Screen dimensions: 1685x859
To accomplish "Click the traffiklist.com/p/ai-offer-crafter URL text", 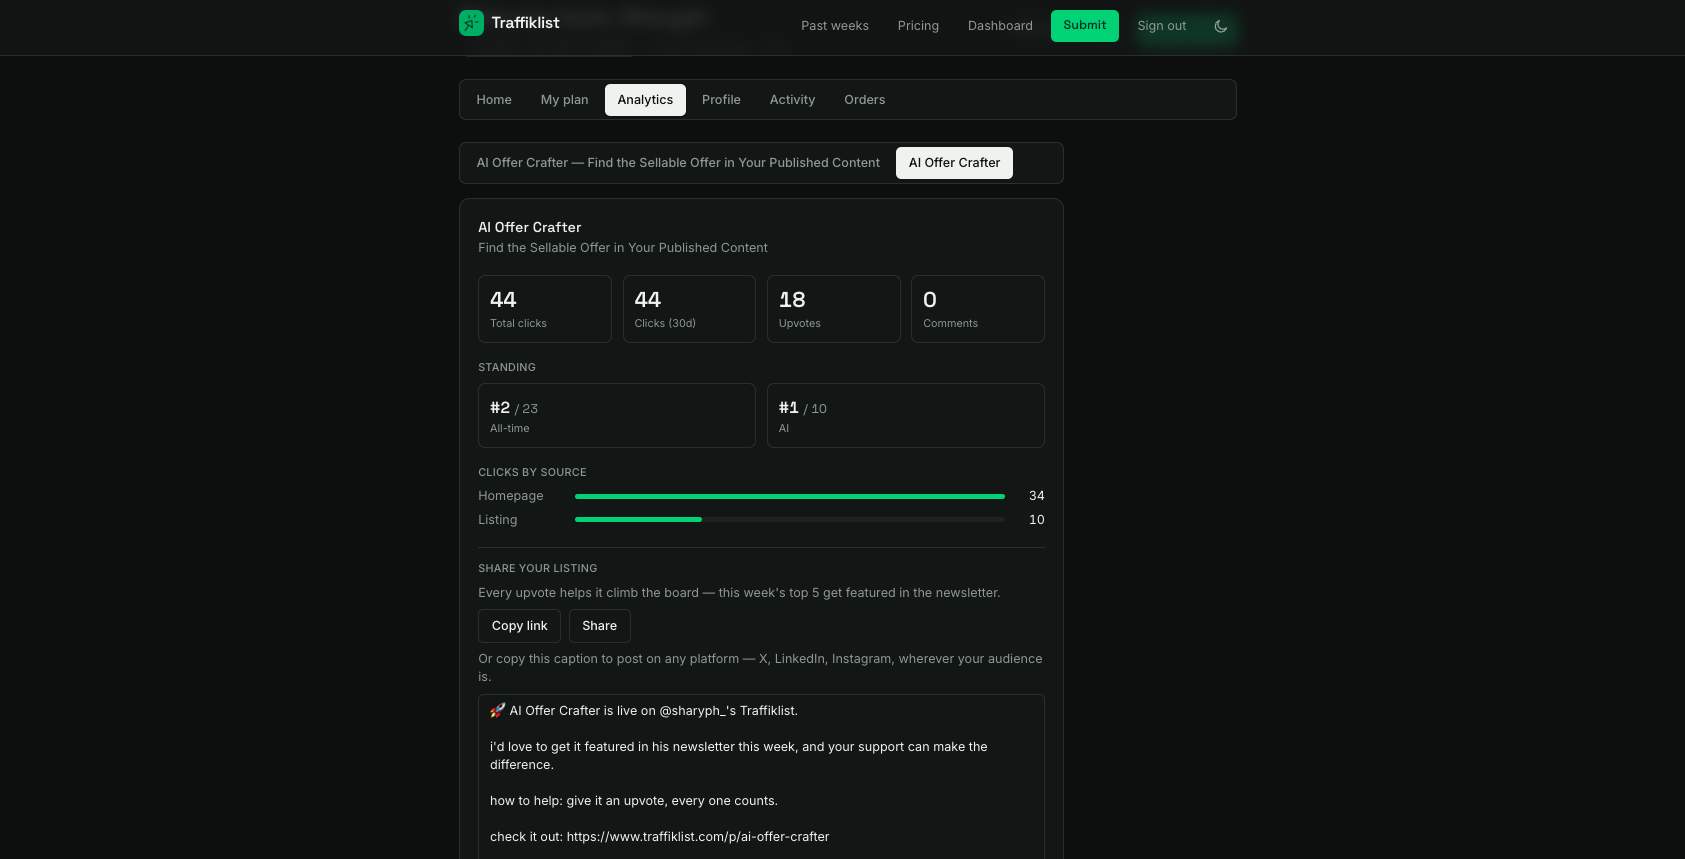I will pos(698,837).
